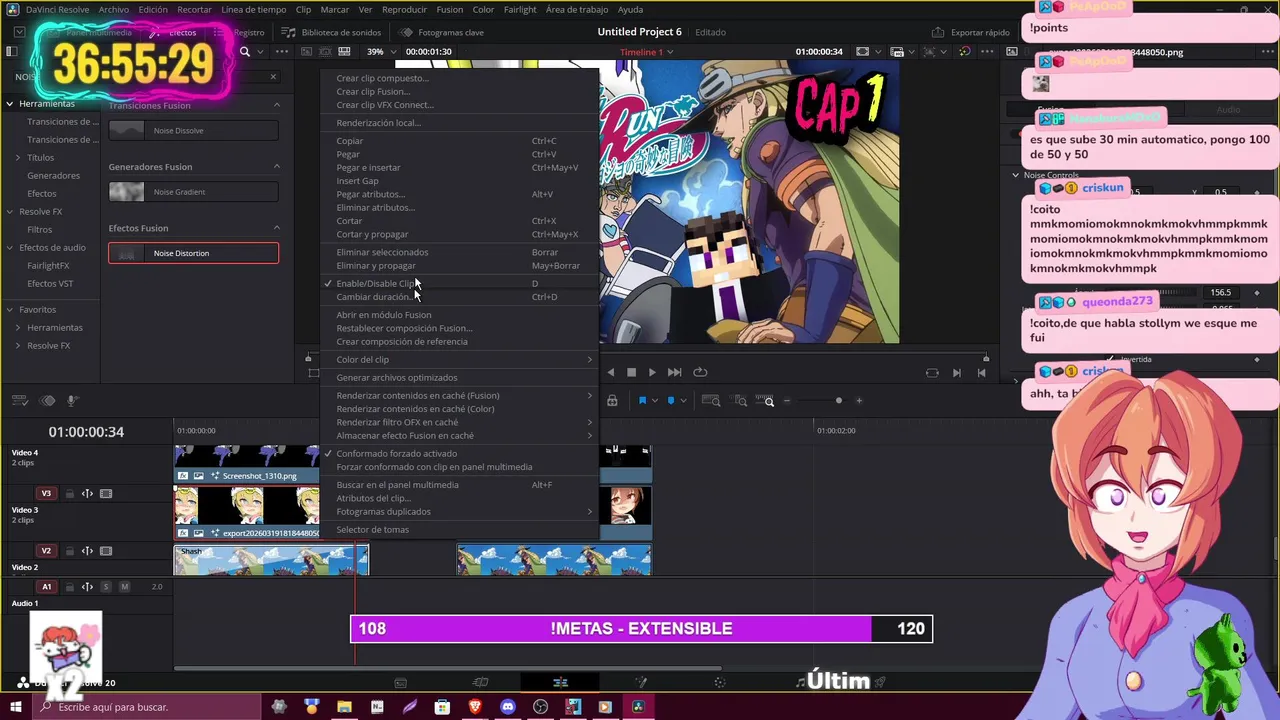Go to the next clip edit point

pyautogui.click(x=956, y=373)
